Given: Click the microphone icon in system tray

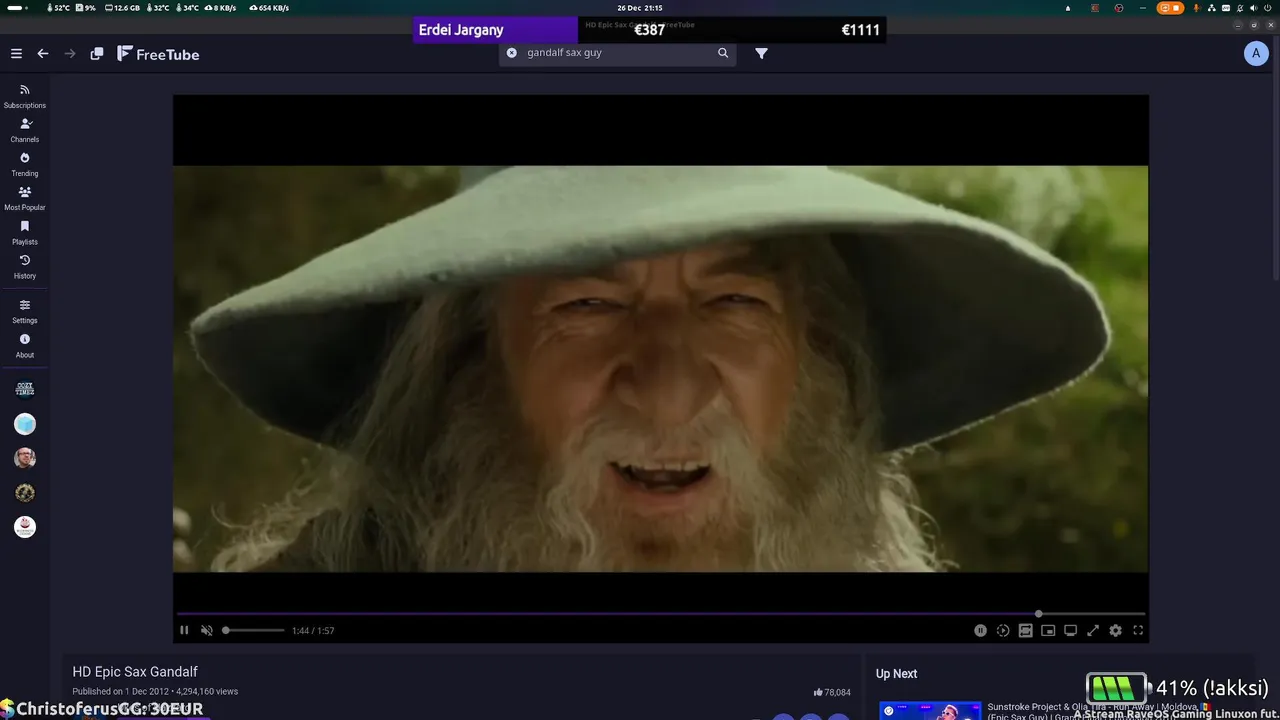Looking at the screenshot, I should click(x=1197, y=8).
